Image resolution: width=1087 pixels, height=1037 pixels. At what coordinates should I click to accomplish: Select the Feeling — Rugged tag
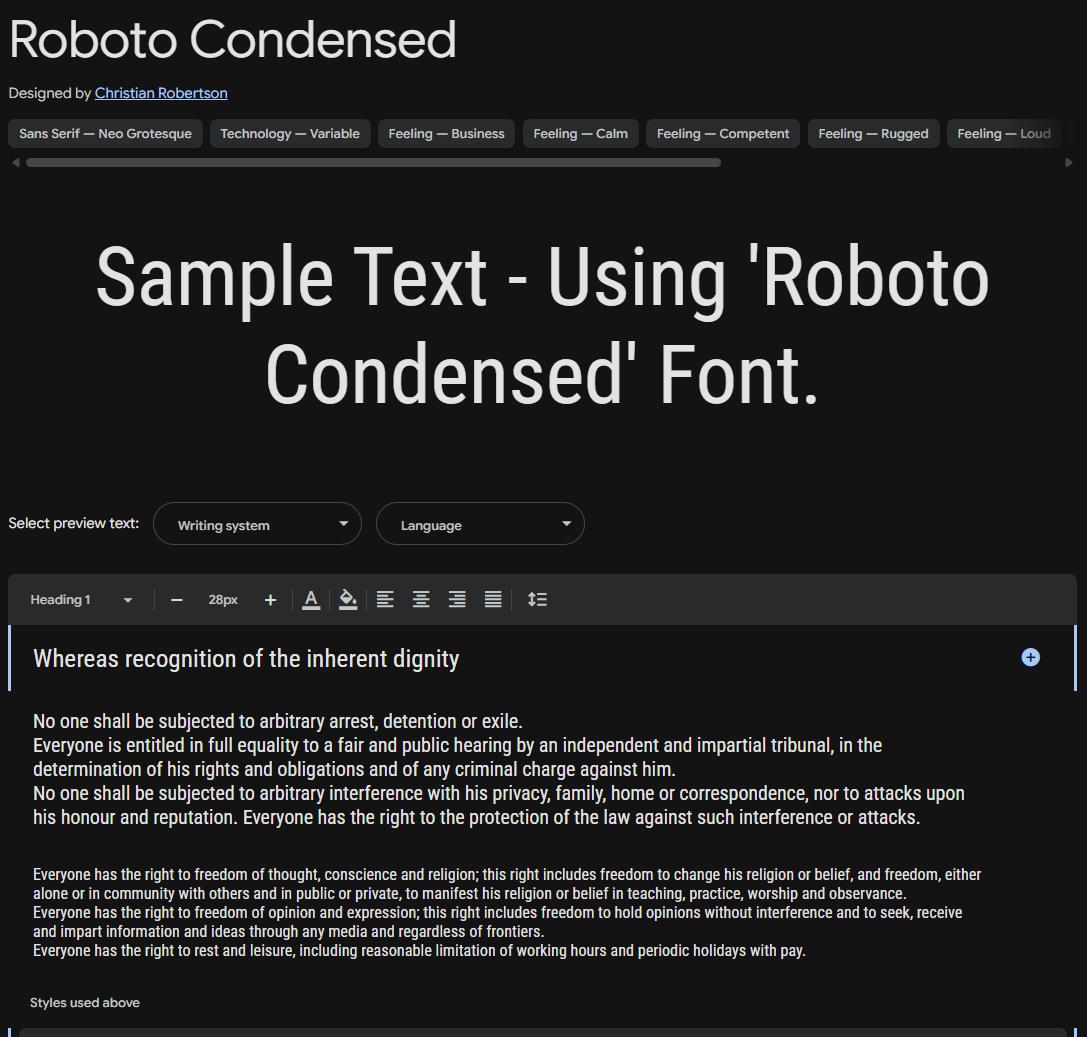(x=873, y=134)
